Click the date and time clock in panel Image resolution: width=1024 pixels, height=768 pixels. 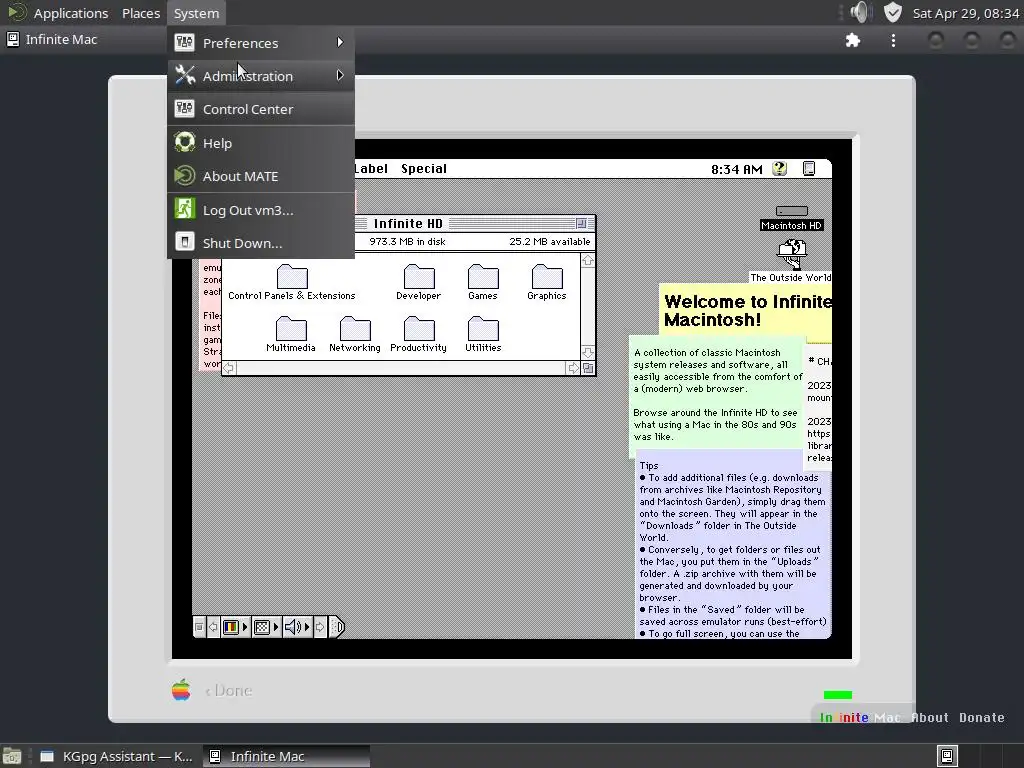pos(965,13)
